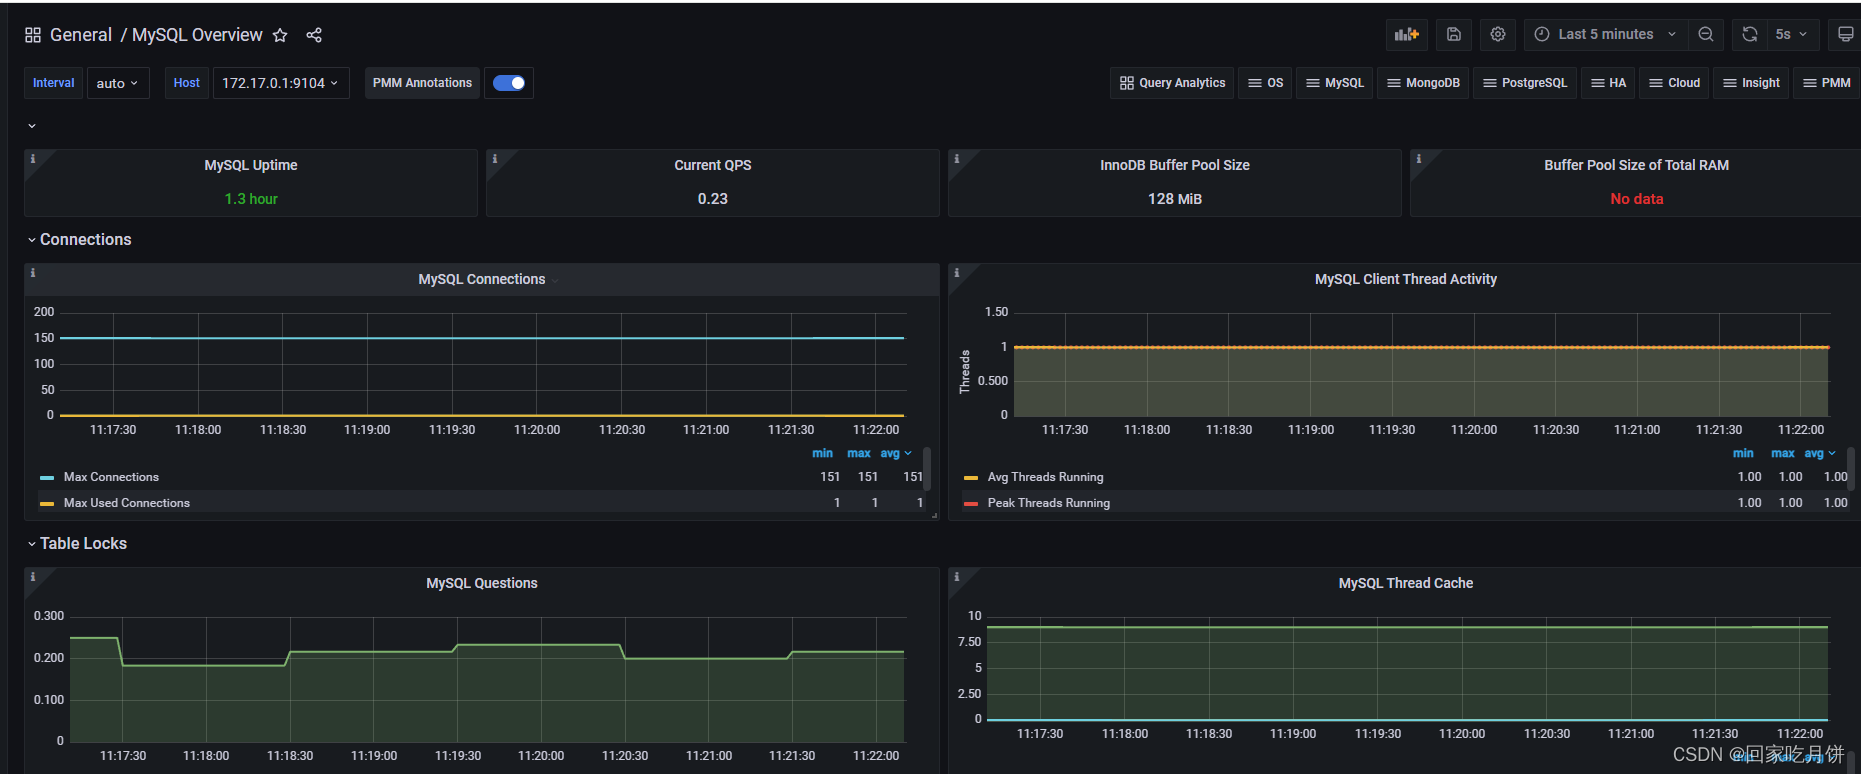
Task: Toggle Avg Threads Running series in legend
Action: [x=1046, y=477]
